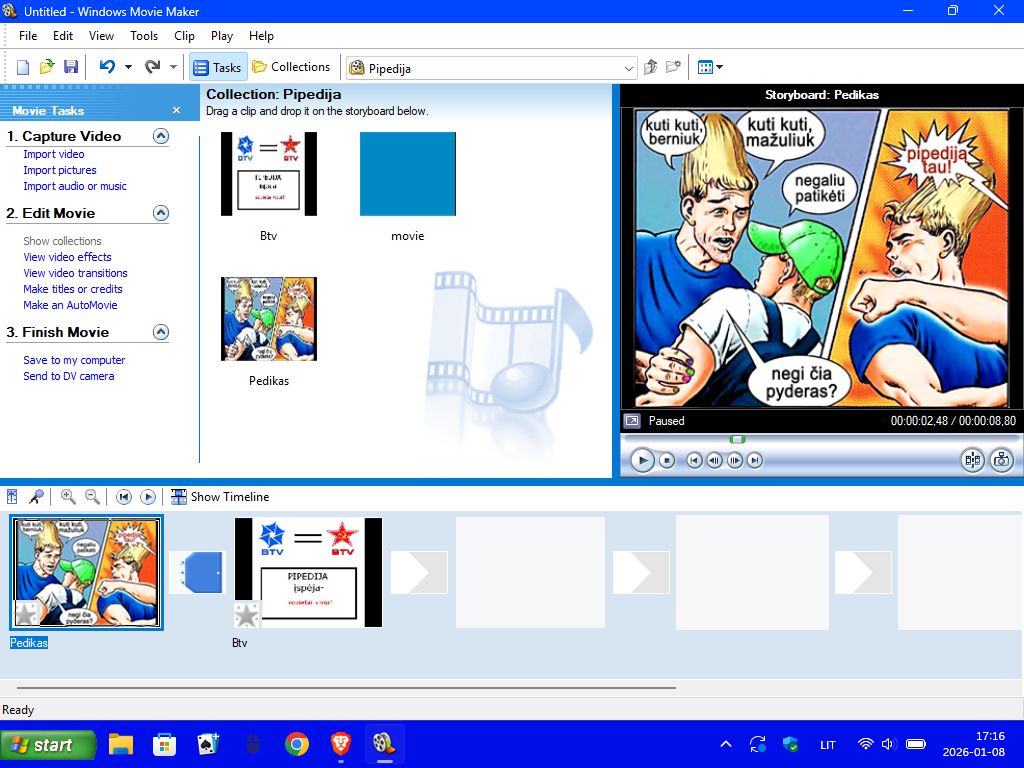The height and width of the screenshot is (768, 1024).
Task: Click the Narrate Timeline microphone icon
Action: pyautogui.click(x=36, y=497)
